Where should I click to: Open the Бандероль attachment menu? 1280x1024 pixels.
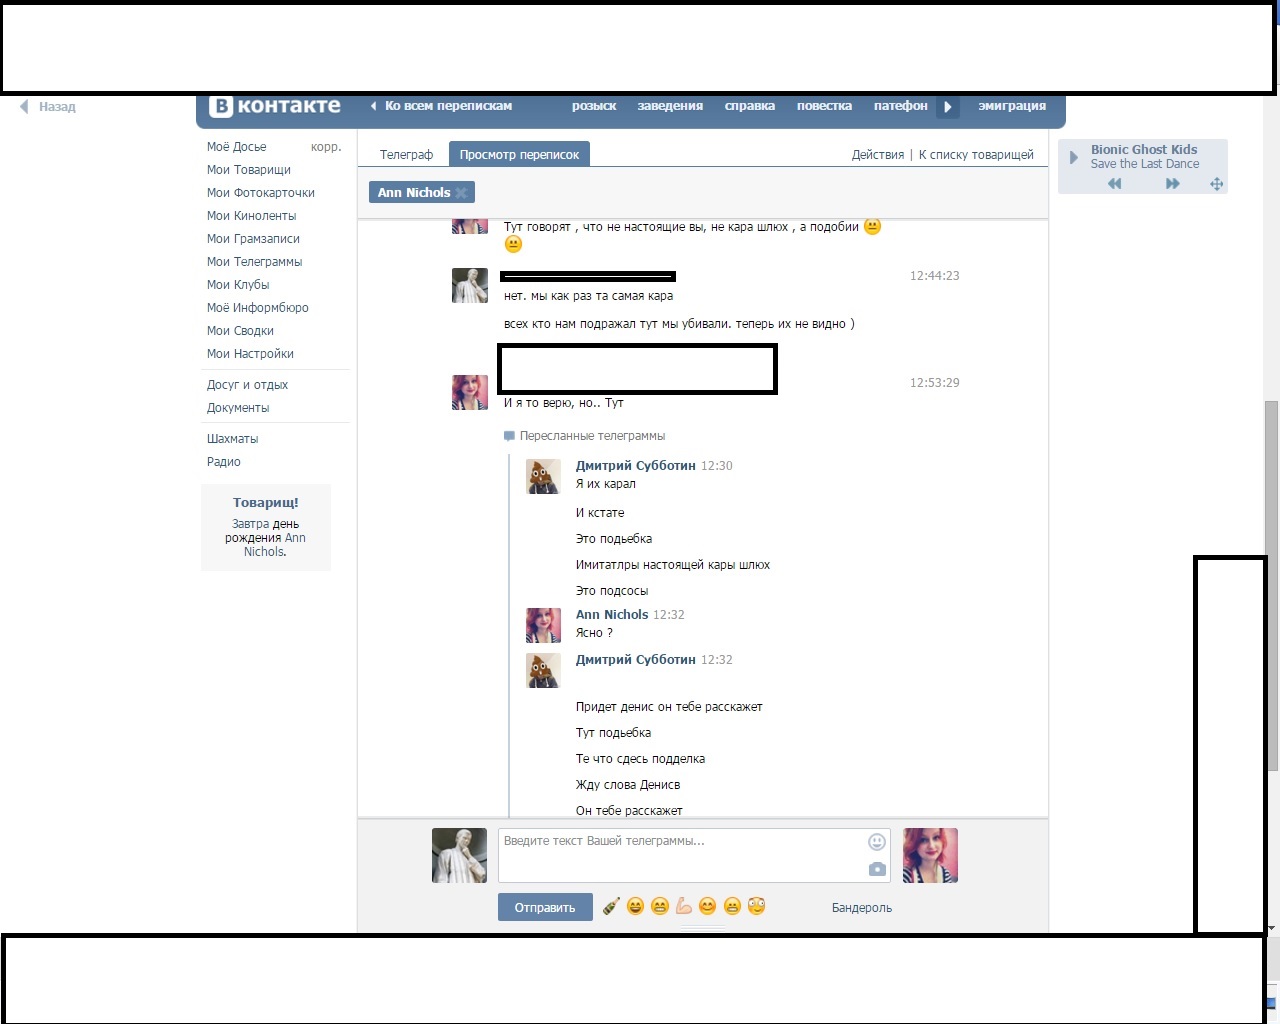pyautogui.click(x=861, y=908)
